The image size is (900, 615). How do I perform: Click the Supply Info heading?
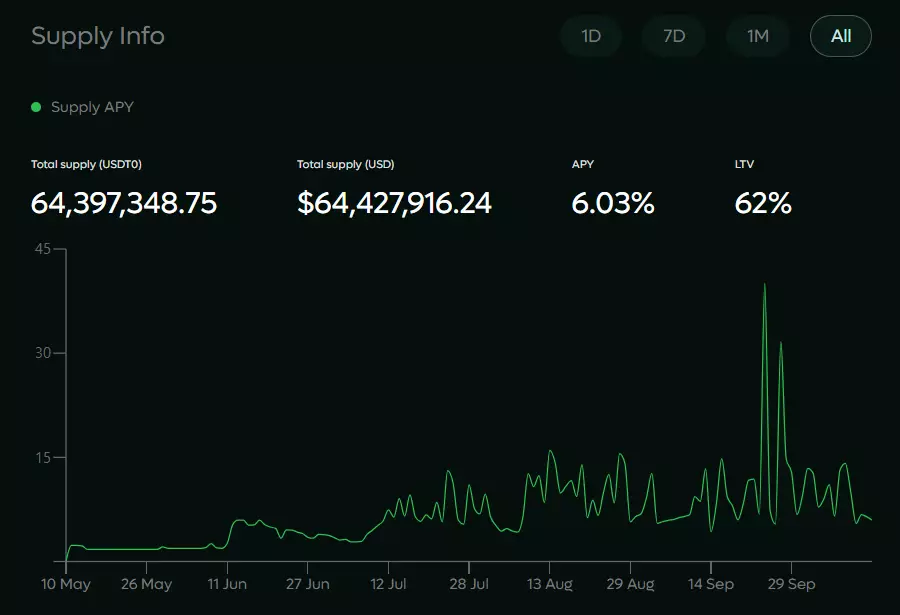98,36
